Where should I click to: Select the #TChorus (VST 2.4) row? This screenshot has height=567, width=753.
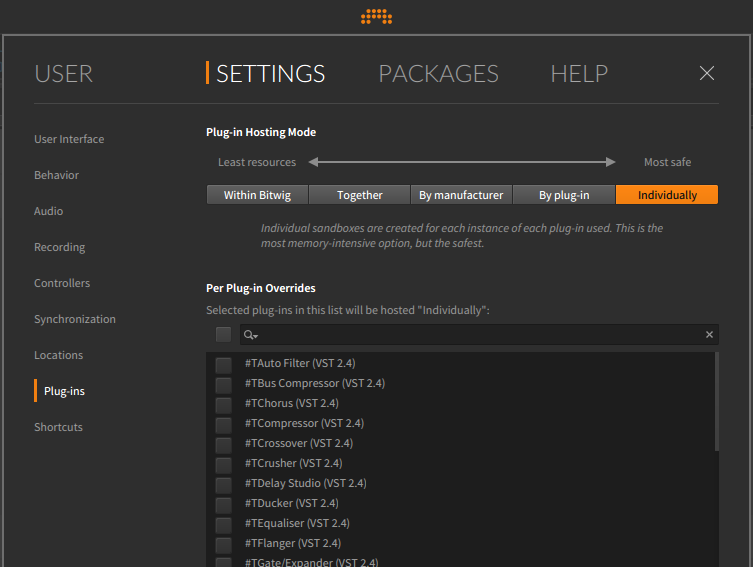(460, 403)
